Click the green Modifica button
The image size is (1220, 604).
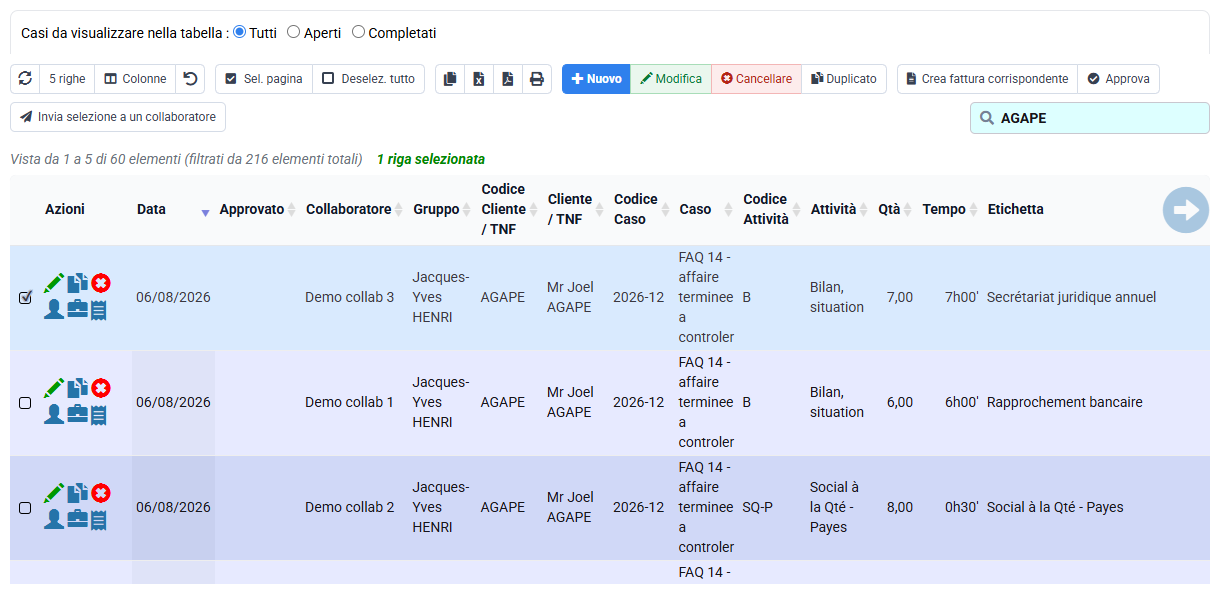671,79
